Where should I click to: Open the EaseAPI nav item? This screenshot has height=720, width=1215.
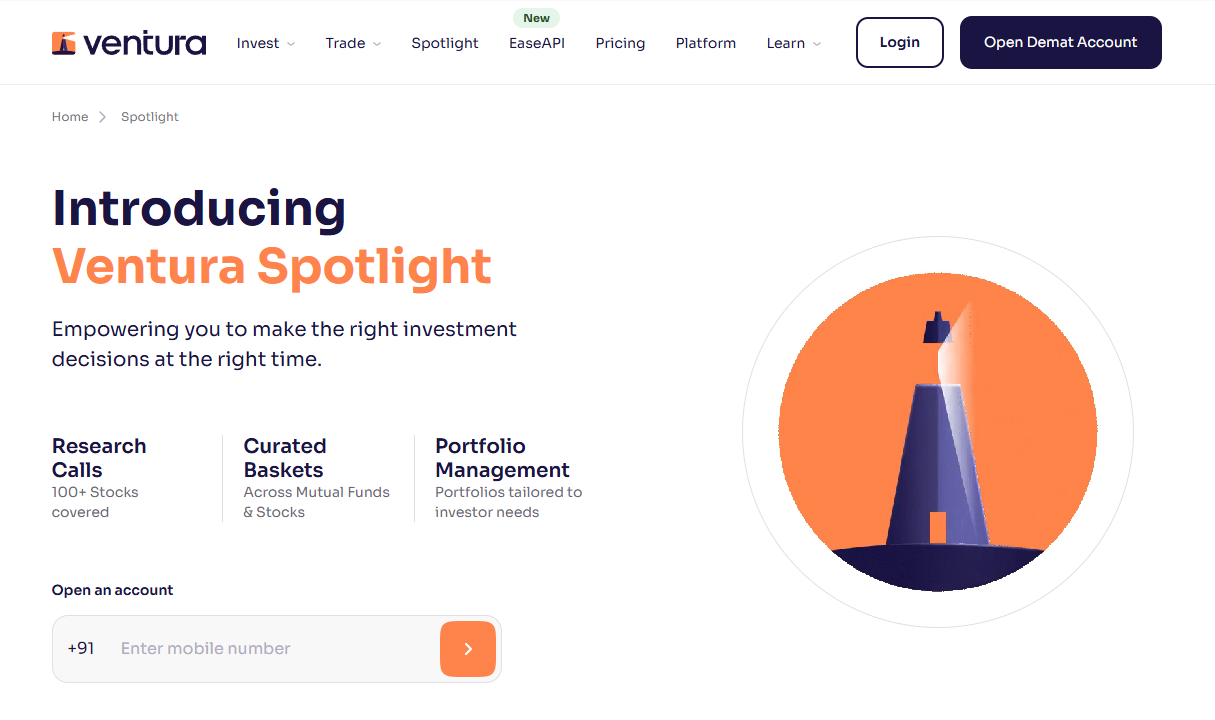coord(537,43)
